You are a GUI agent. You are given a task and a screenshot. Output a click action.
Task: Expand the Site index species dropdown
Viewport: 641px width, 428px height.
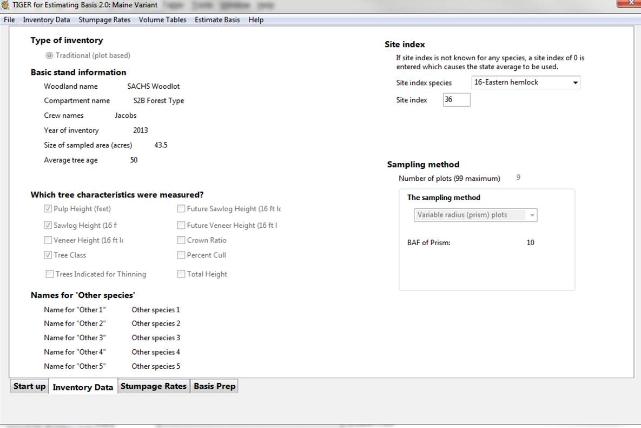pos(576,82)
